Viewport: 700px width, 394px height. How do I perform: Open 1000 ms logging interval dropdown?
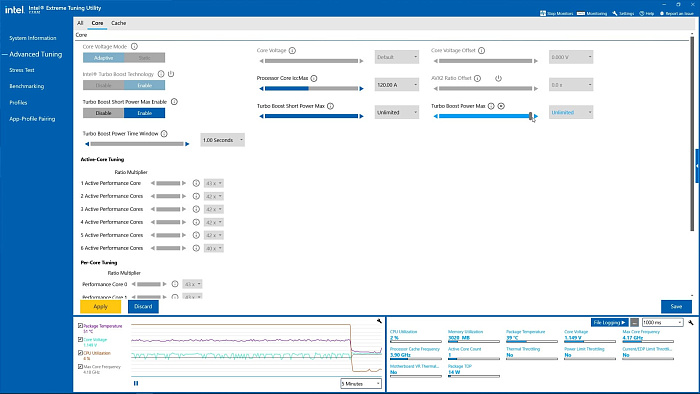click(x=662, y=322)
